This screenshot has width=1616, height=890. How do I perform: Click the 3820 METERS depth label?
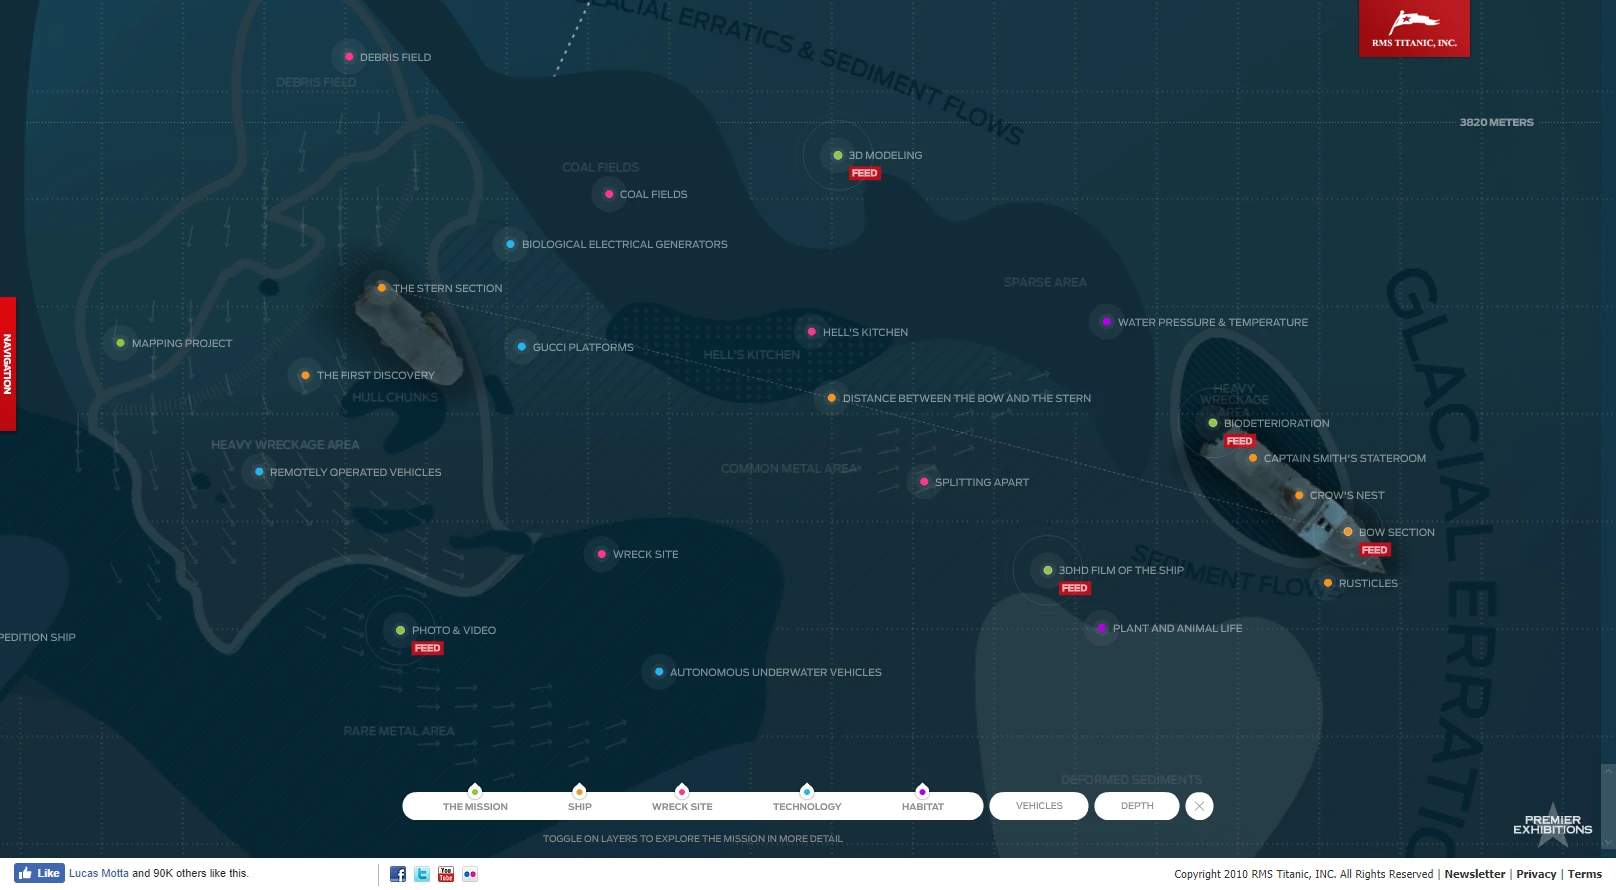1496,122
